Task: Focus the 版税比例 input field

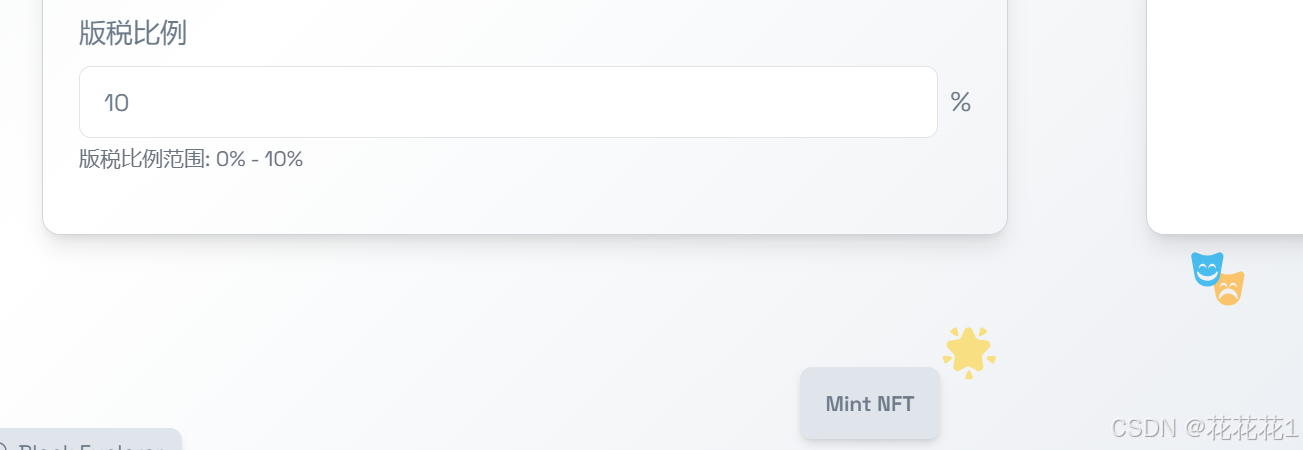Action: pyautogui.click(x=508, y=102)
